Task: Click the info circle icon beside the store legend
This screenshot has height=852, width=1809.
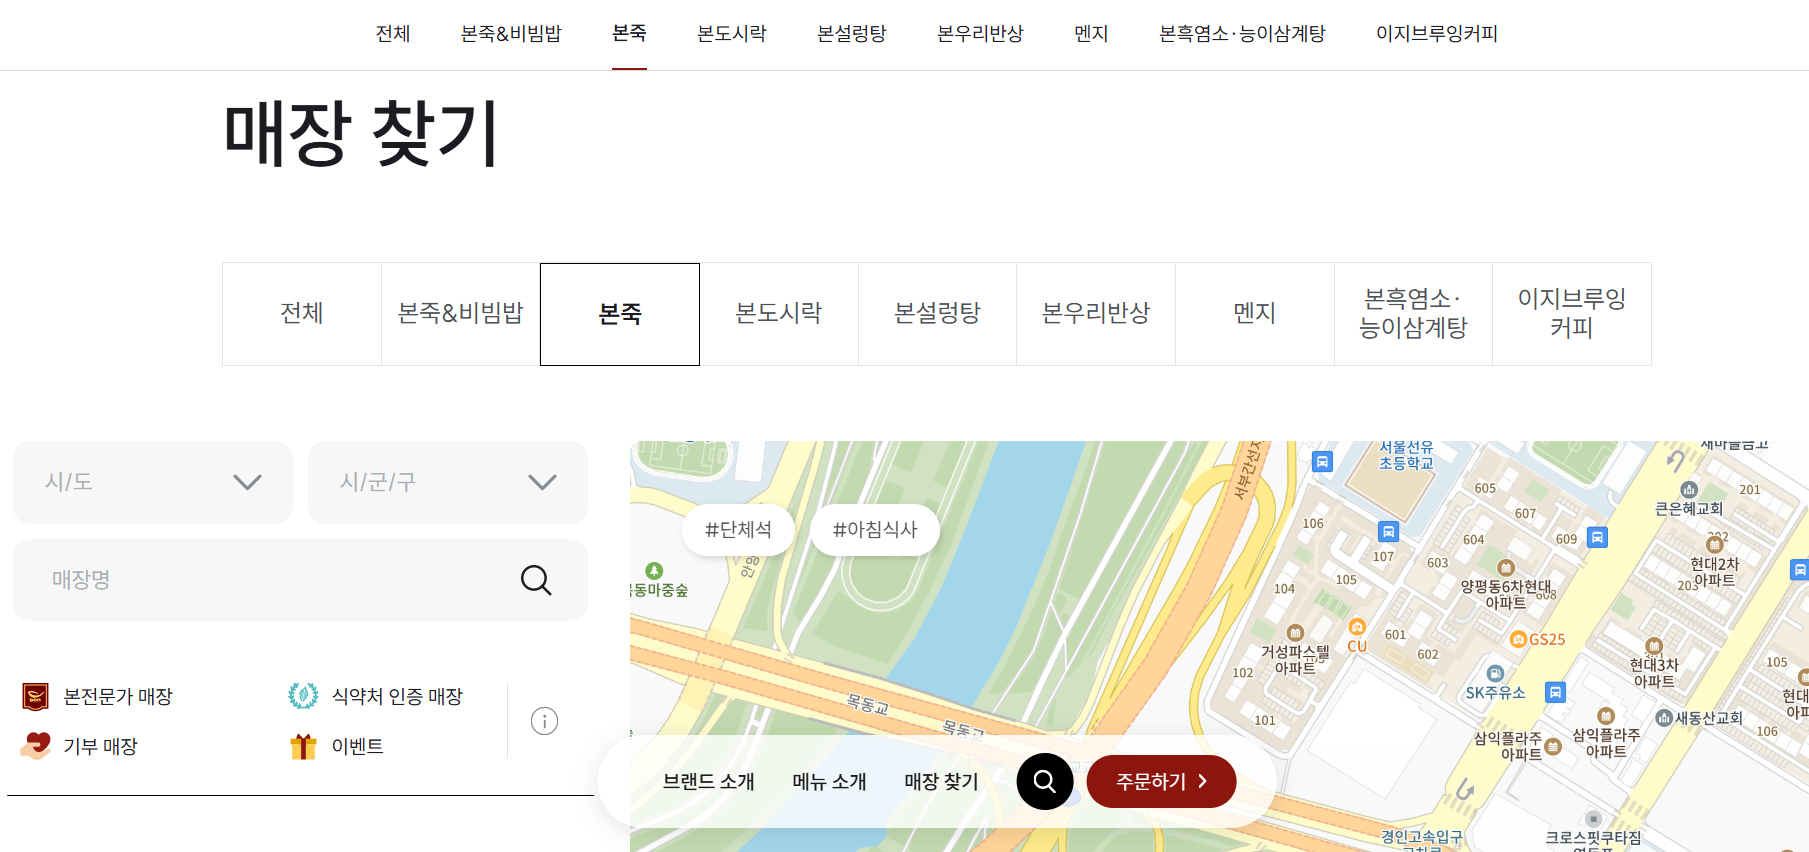Action: [544, 721]
